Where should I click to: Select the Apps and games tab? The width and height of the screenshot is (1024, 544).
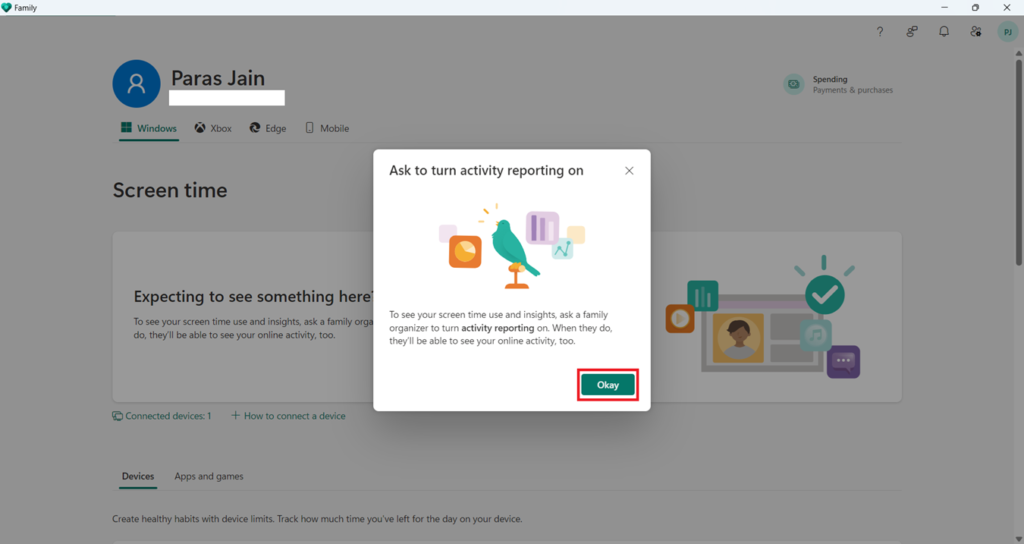pos(209,476)
